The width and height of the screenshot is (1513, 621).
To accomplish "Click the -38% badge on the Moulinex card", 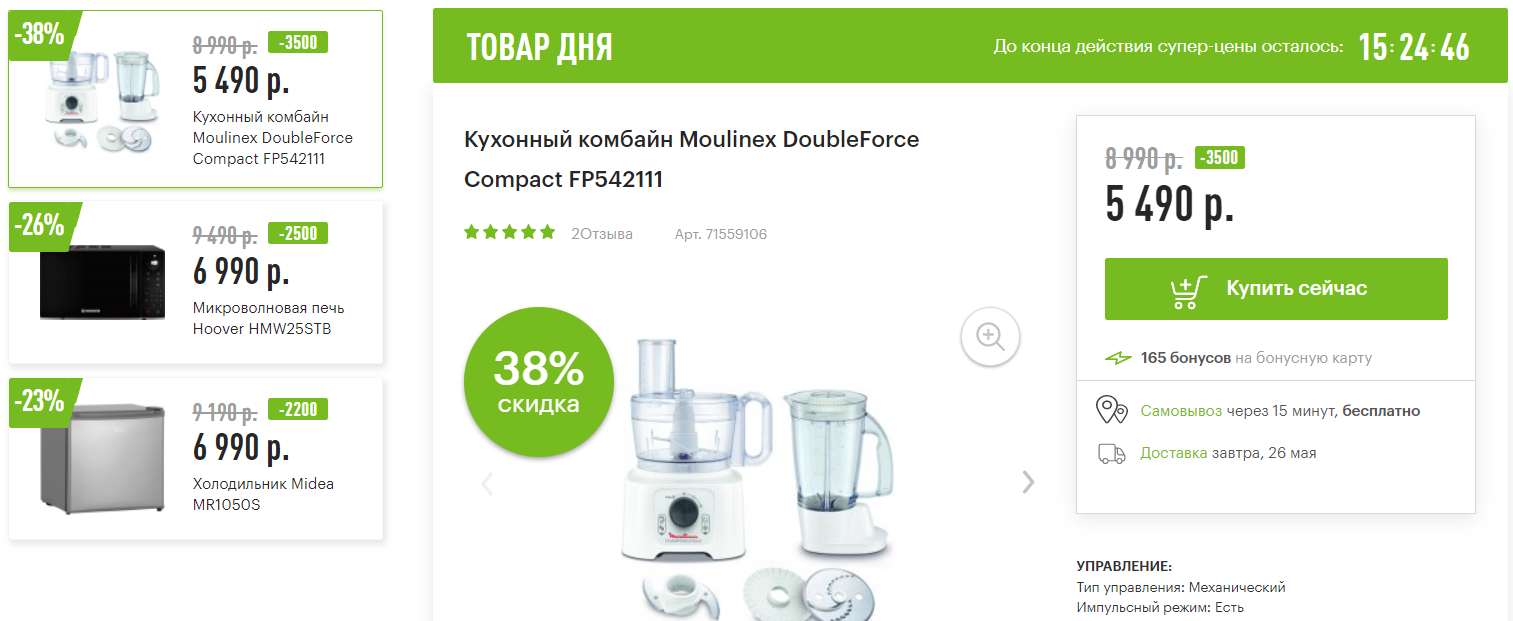I will pyautogui.click(x=40, y=34).
